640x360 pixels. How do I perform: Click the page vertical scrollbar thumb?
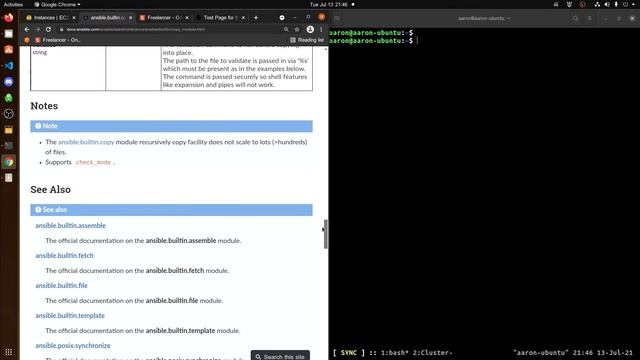[325, 234]
